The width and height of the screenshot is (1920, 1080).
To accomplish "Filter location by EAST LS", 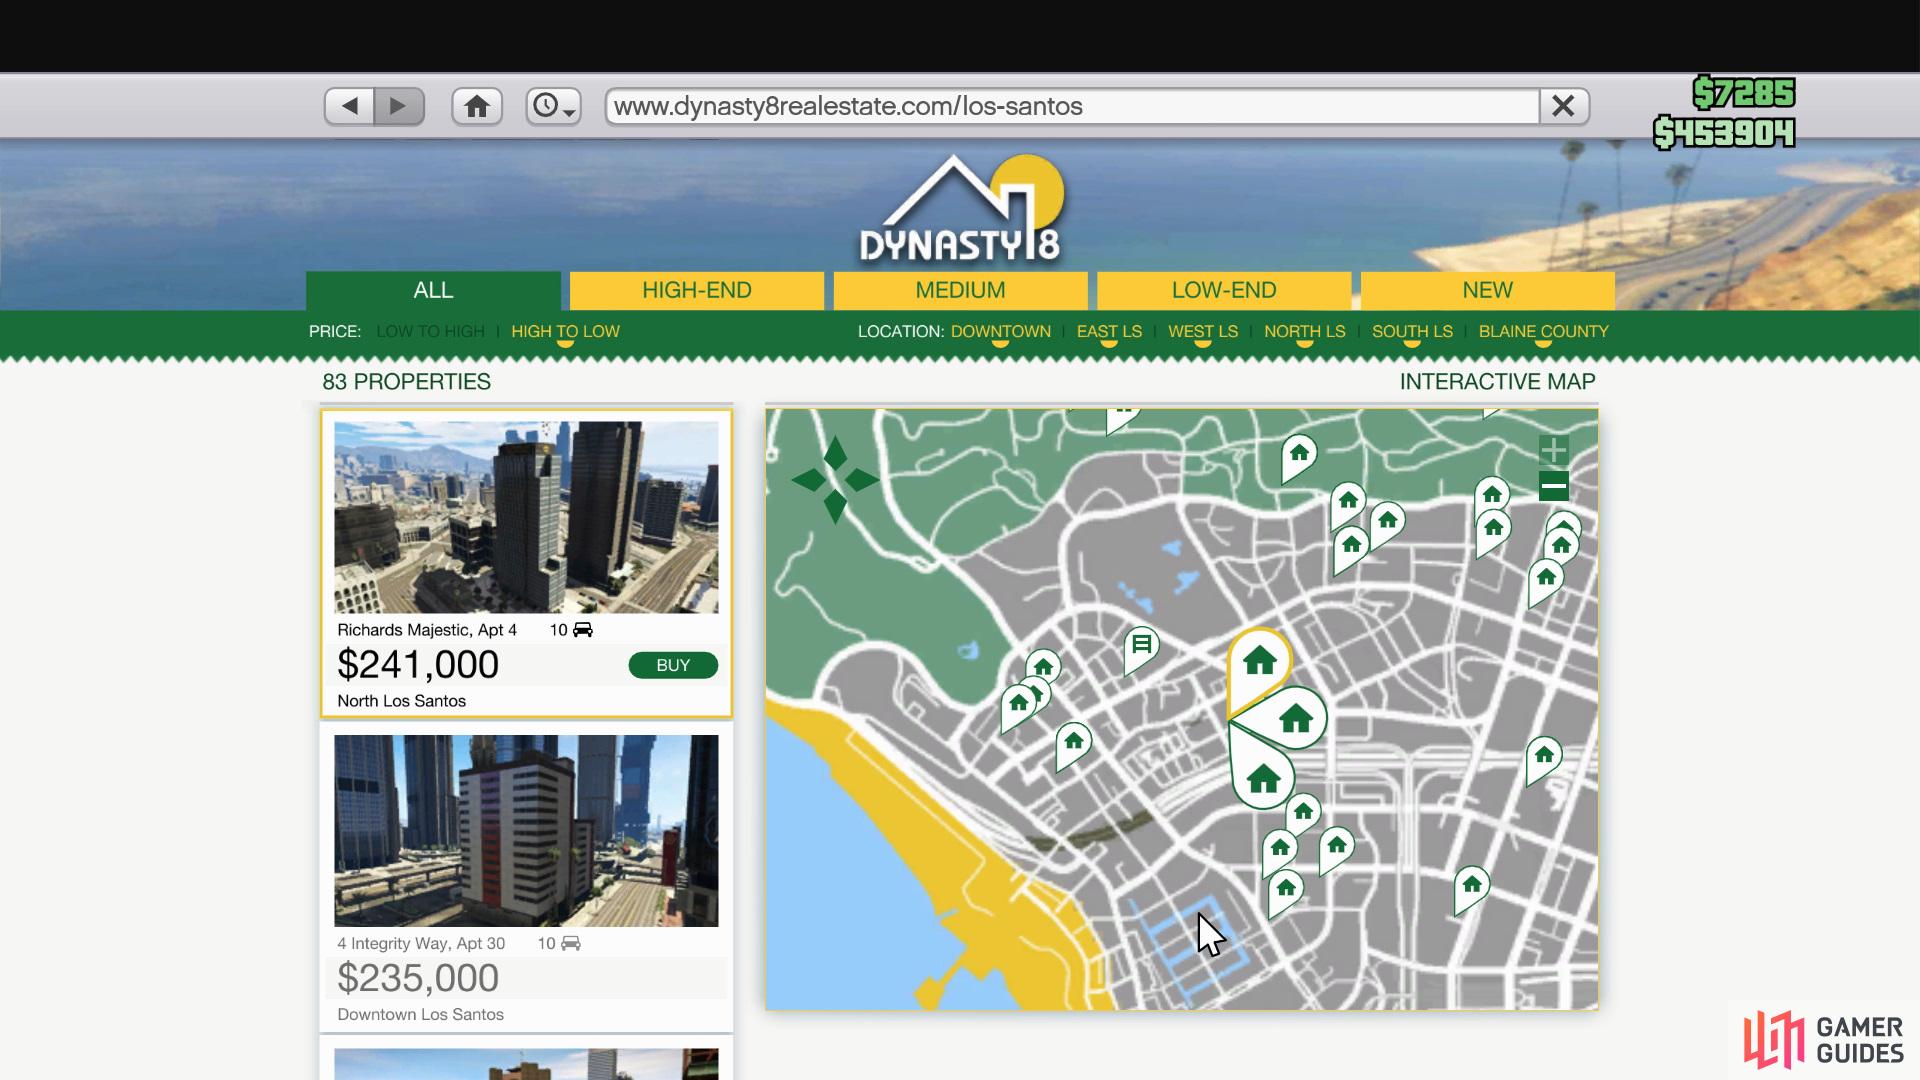I will (1109, 331).
